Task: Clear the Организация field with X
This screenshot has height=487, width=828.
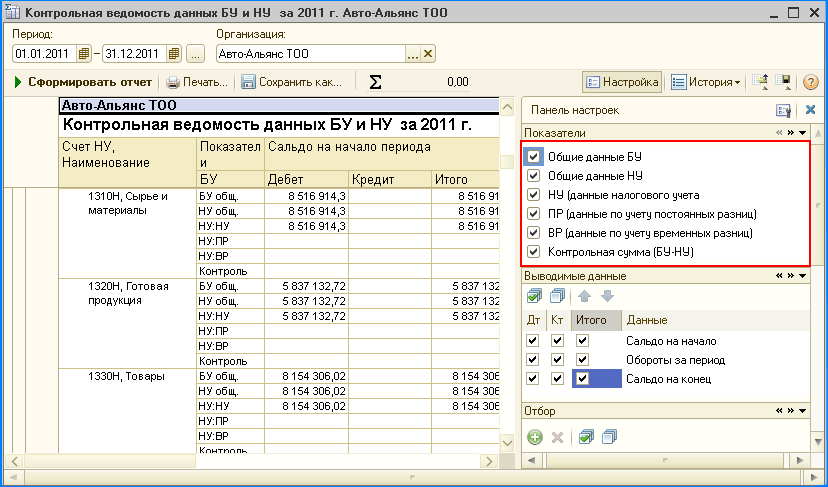Action: [429, 54]
